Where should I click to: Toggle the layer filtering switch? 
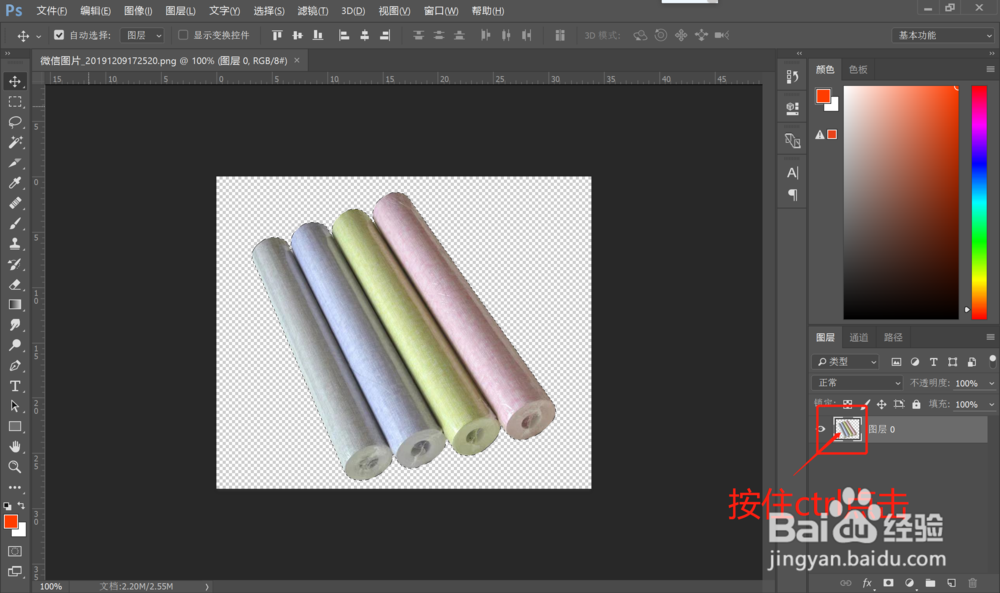992,361
